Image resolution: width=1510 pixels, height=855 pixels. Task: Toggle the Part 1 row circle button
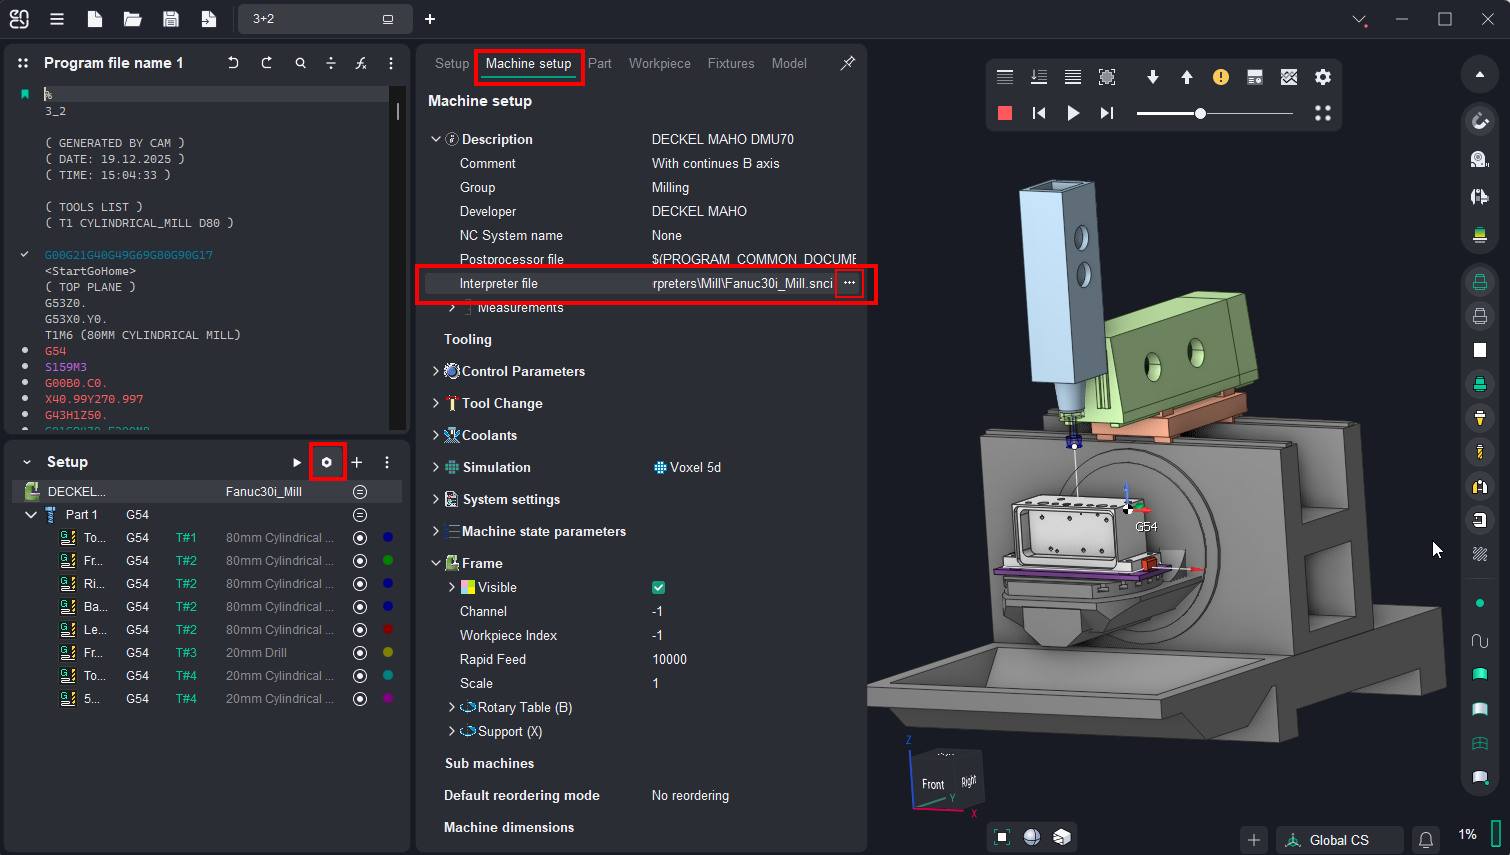tap(360, 515)
